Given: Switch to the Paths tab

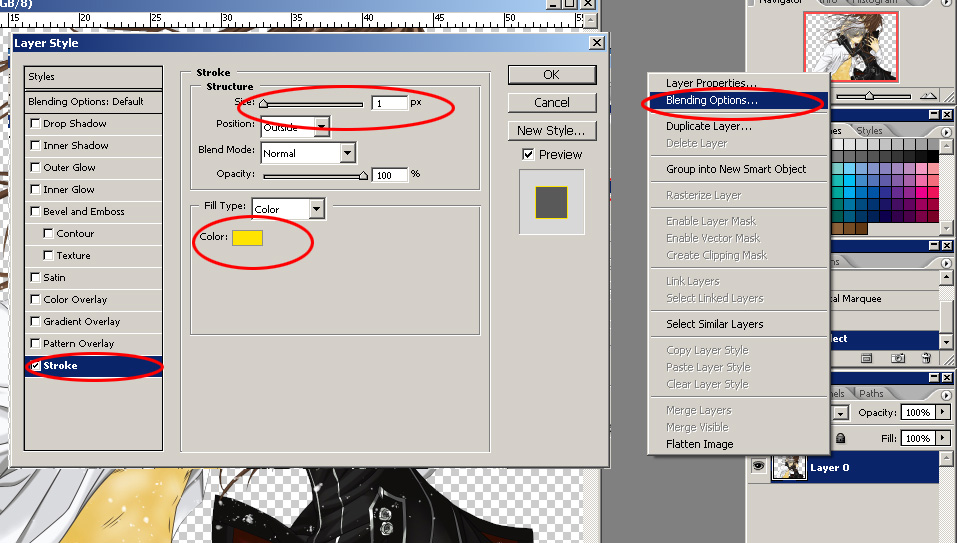Looking at the screenshot, I should pyautogui.click(x=871, y=393).
